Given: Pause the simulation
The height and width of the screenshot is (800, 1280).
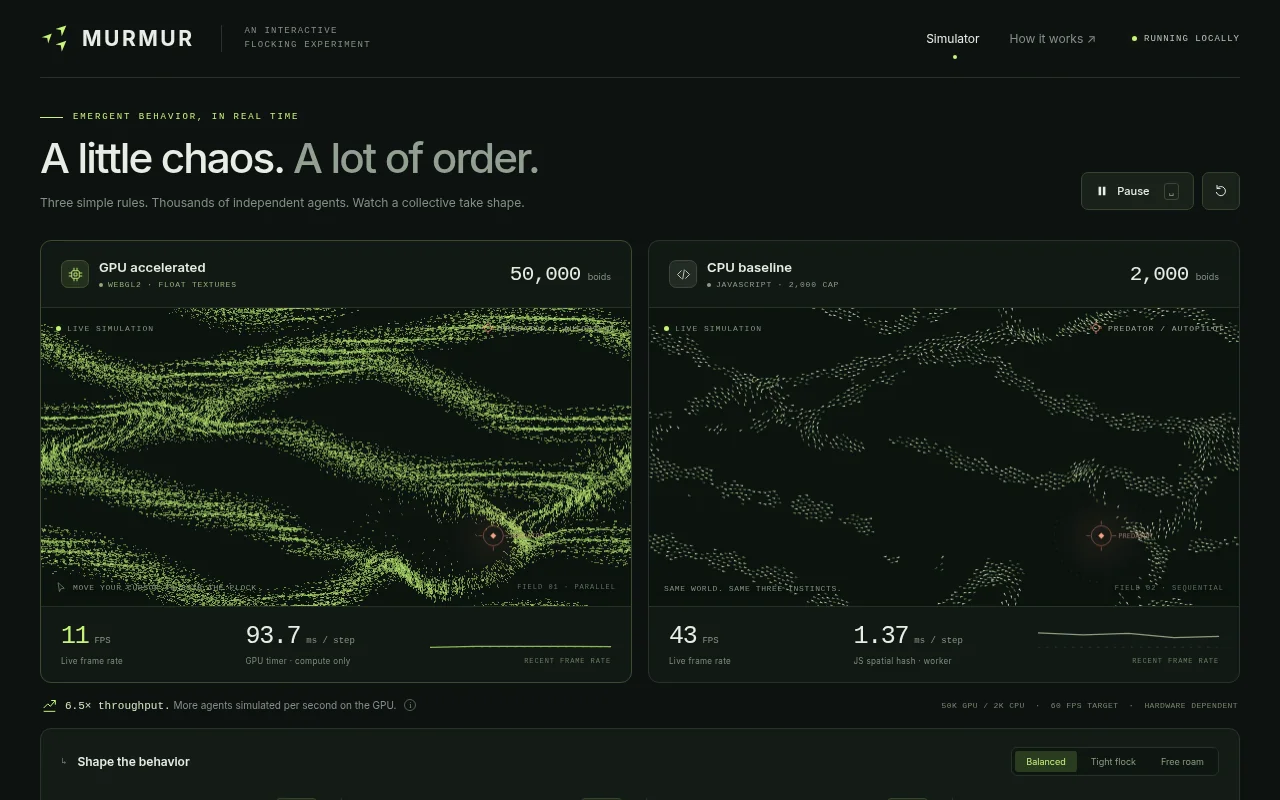Looking at the screenshot, I should (1137, 191).
